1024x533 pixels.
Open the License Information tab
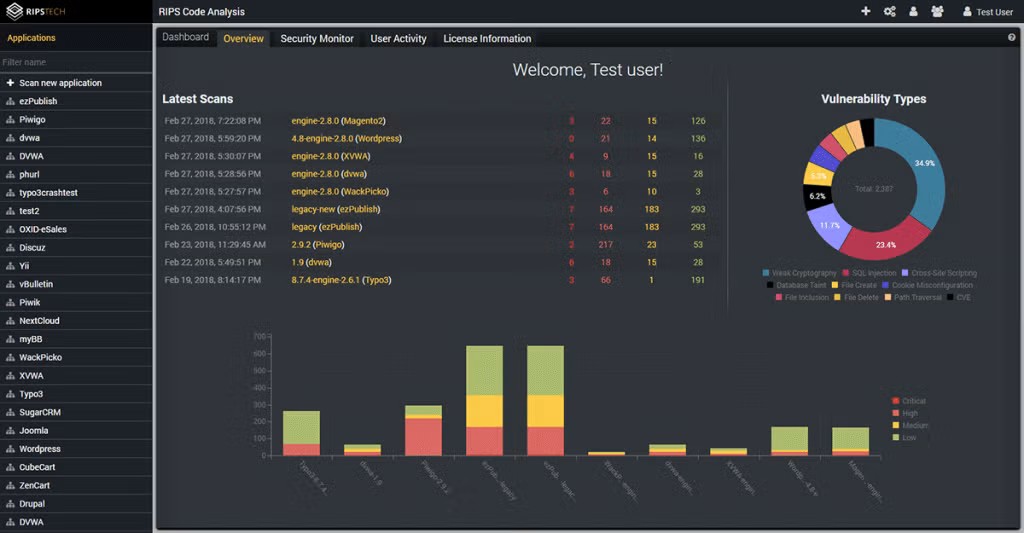487,39
